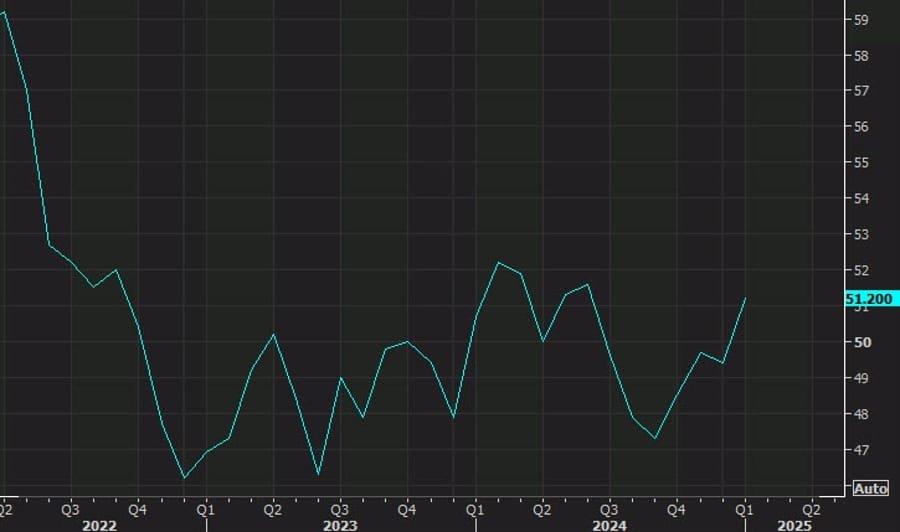The image size is (900, 532).
Task: Click the Q2 label in the 2025 section
Action: 808,507
